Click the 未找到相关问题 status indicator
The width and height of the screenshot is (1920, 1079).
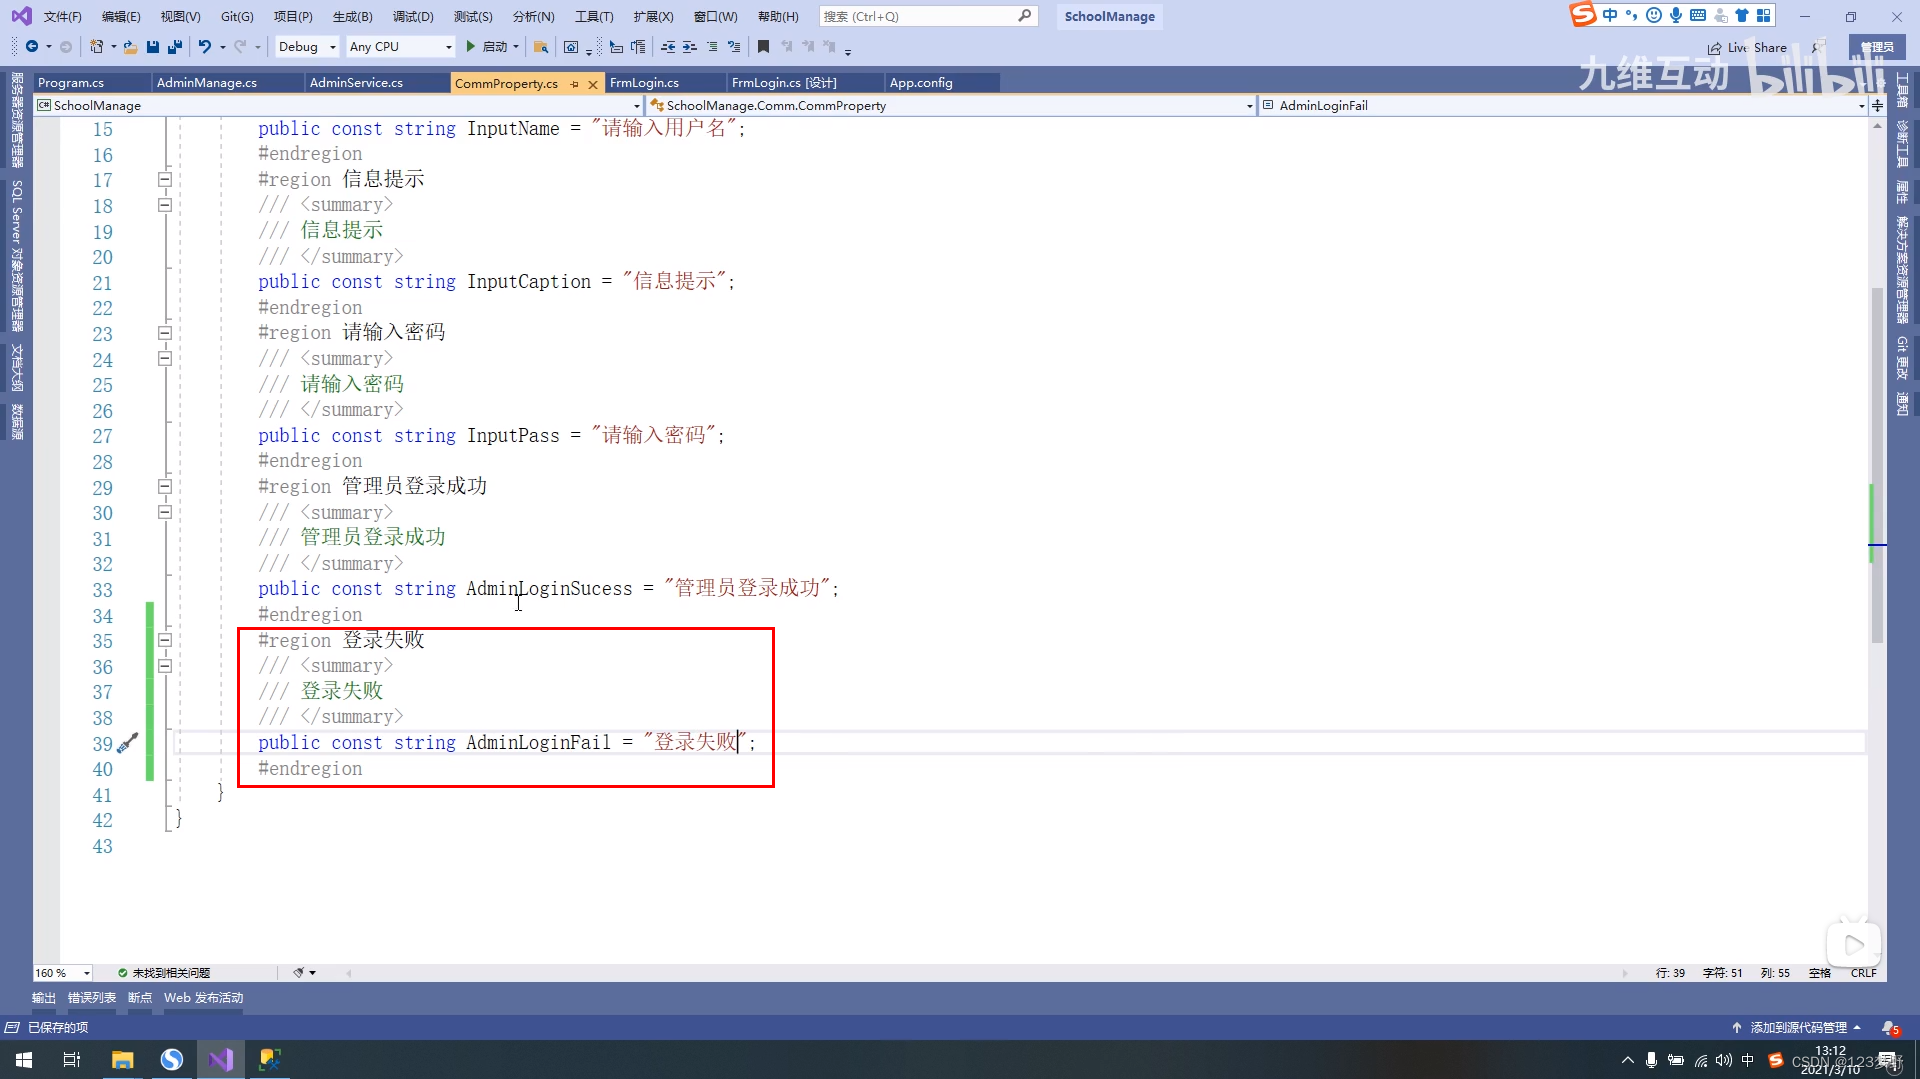164,972
